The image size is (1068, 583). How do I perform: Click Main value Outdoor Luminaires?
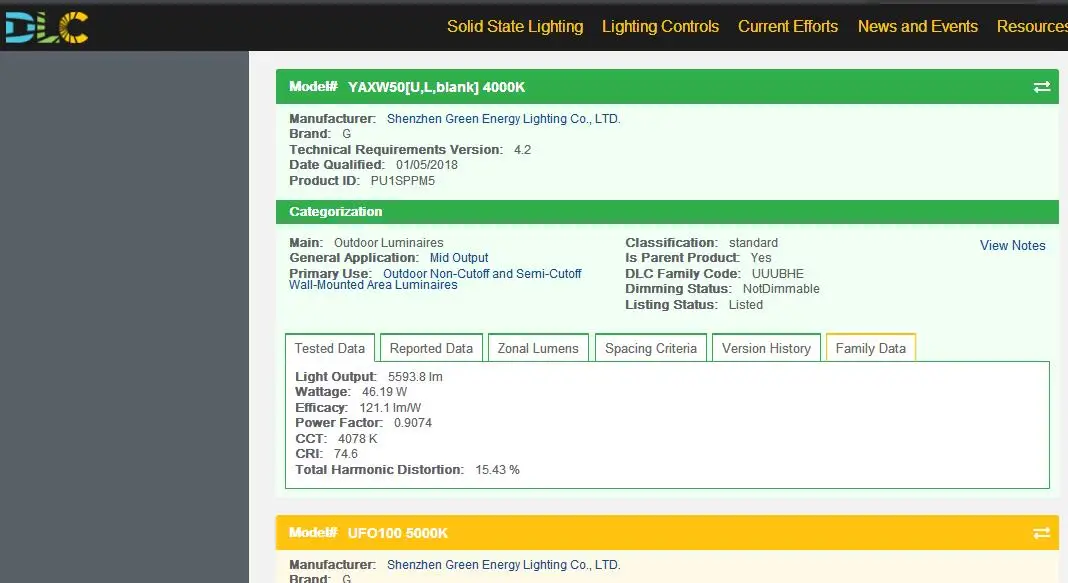tap(388, 242)
